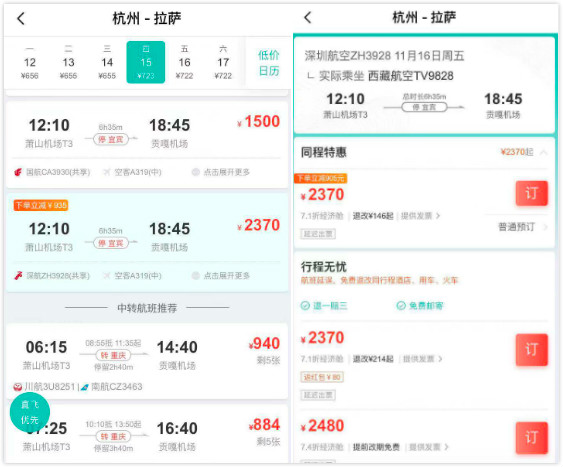
Task: Select date tab 14 Wednesday ¥655
Action: click(107, 62)
